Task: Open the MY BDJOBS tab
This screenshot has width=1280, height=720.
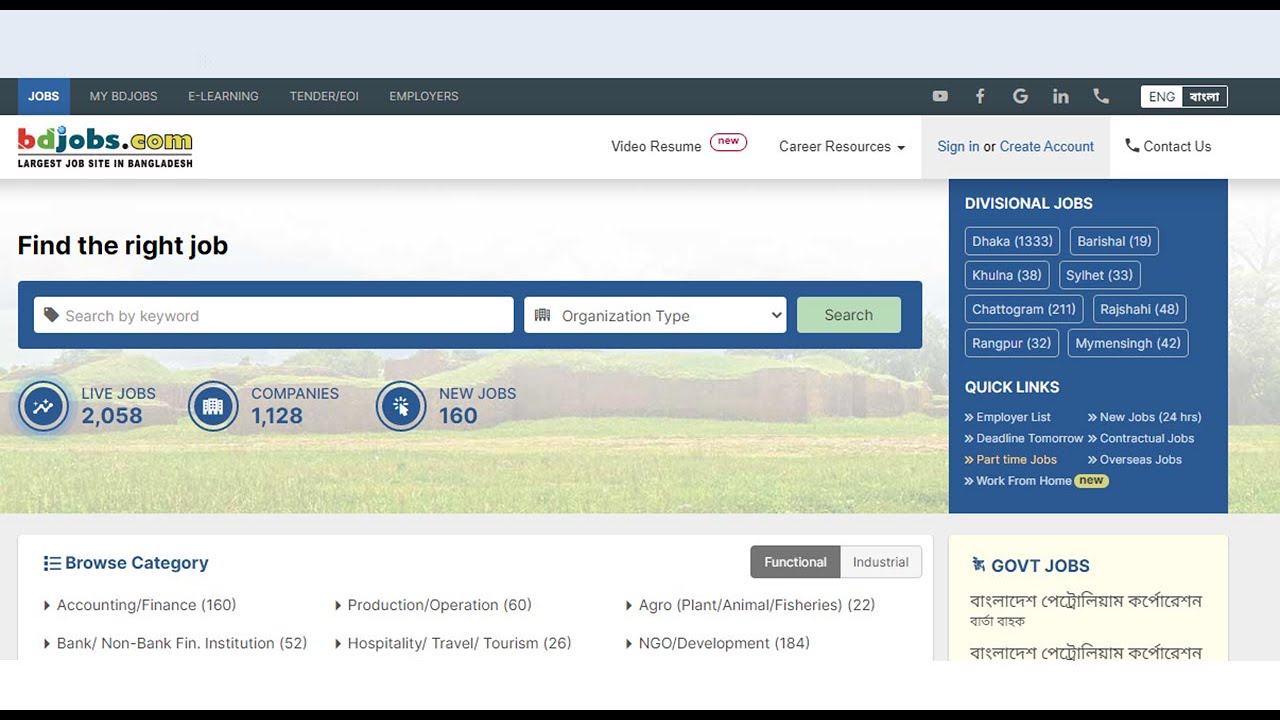Action: 124,96
